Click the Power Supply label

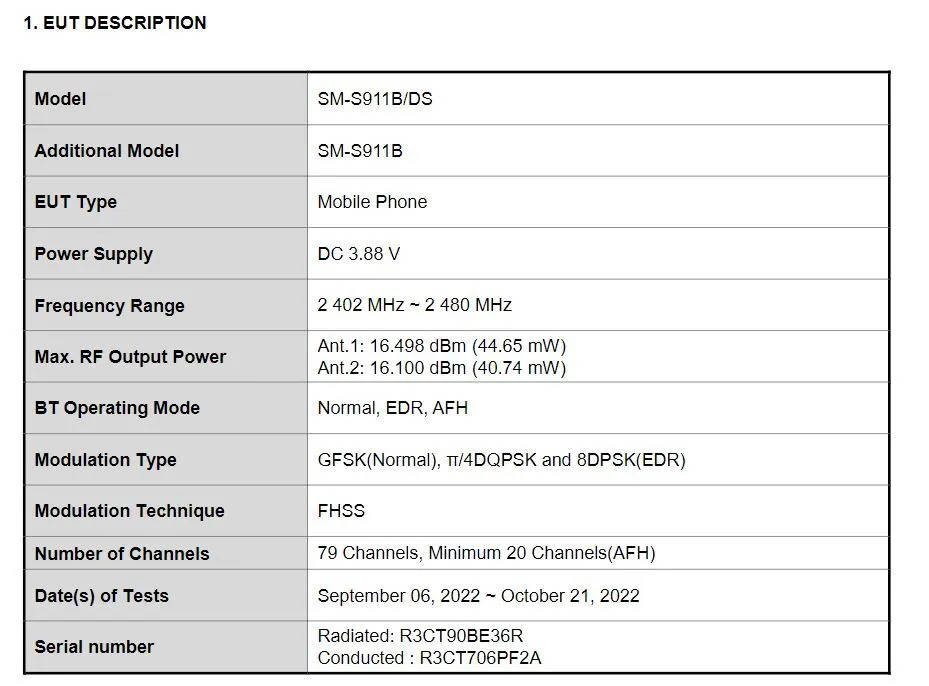click(94, 254)
